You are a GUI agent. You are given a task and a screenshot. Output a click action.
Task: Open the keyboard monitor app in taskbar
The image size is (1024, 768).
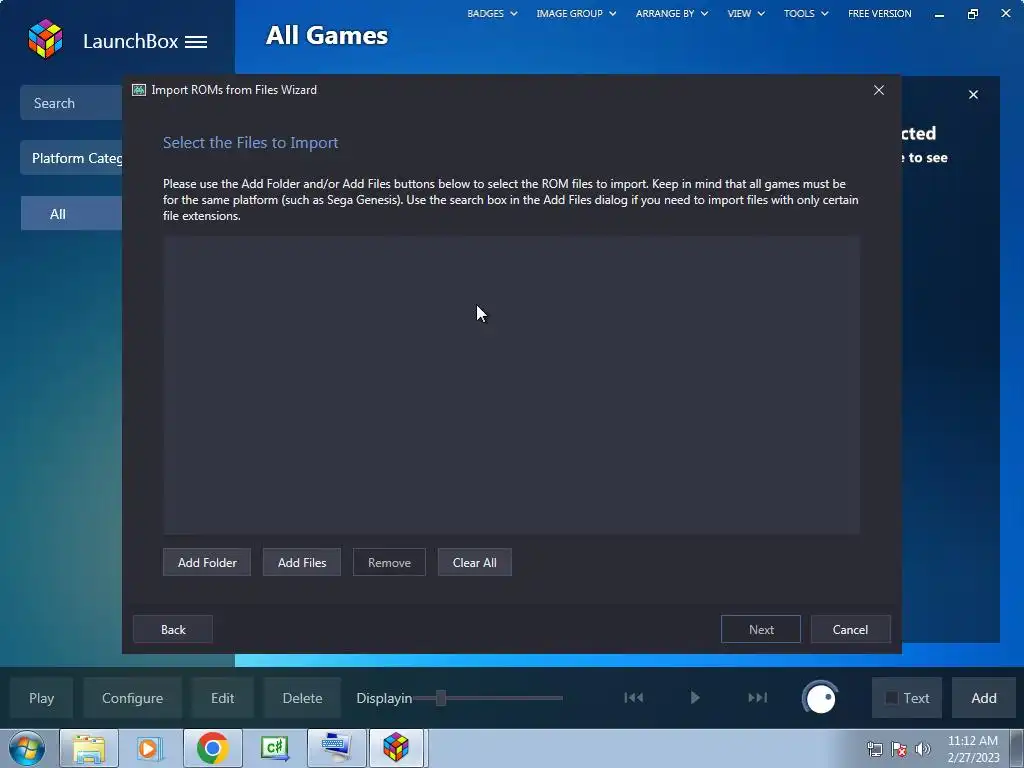click(x=336, y=748)
